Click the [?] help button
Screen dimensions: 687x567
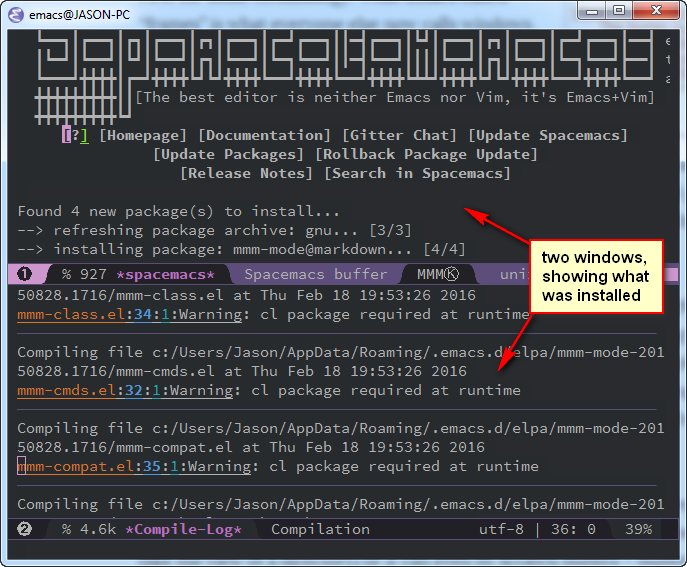[75, 135]
